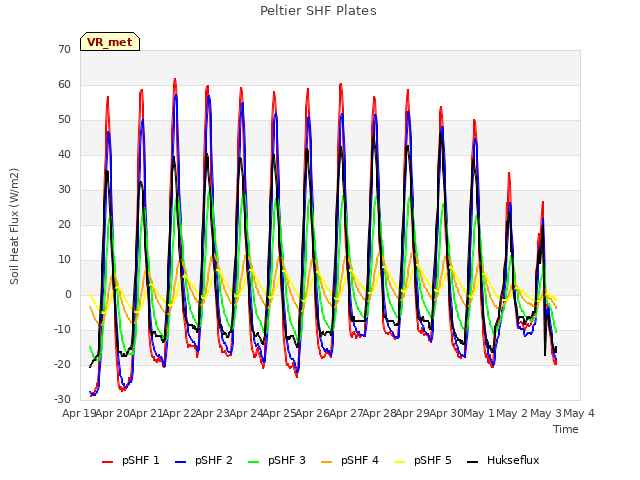Click the 50 y-axis tick label
Image resolution: width=640 pixels, height=480 pixels.
64,120
